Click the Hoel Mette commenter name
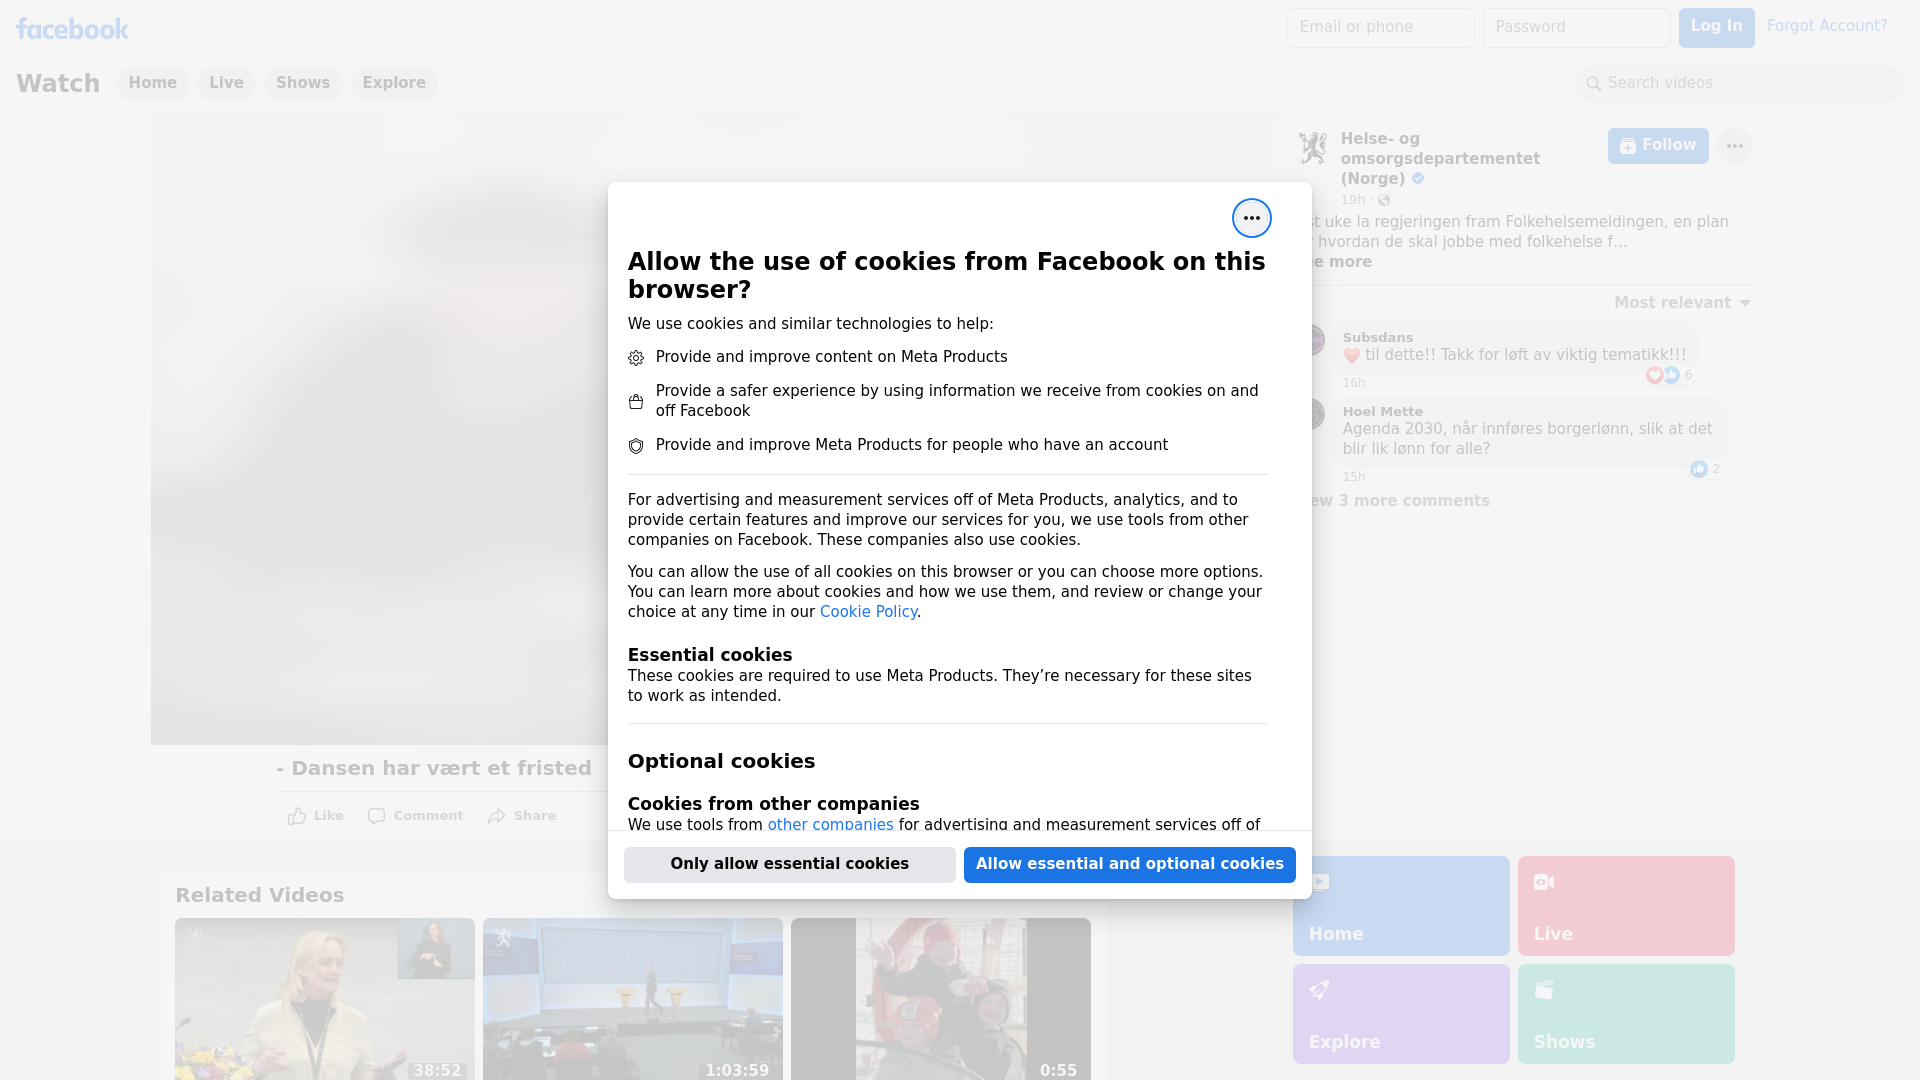 pyautogui.click(x=1382, y=412)
